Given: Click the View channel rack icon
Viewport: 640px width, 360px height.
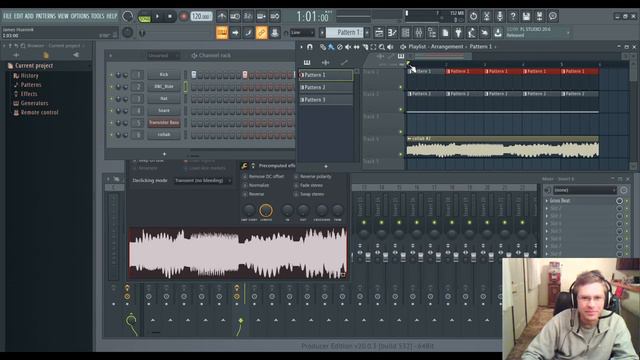Looking at the screenshot, I should pos(406,33).
